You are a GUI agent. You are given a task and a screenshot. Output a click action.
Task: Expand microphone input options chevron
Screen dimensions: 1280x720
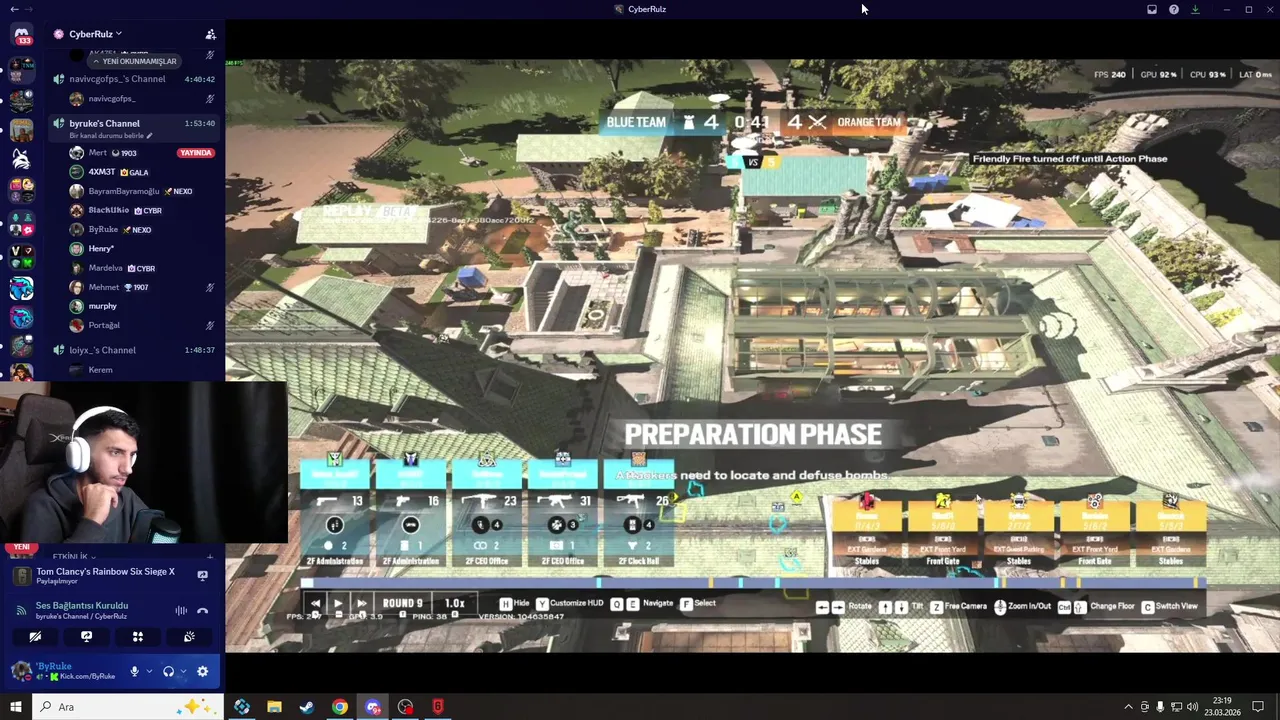click(x=149, y=671)
